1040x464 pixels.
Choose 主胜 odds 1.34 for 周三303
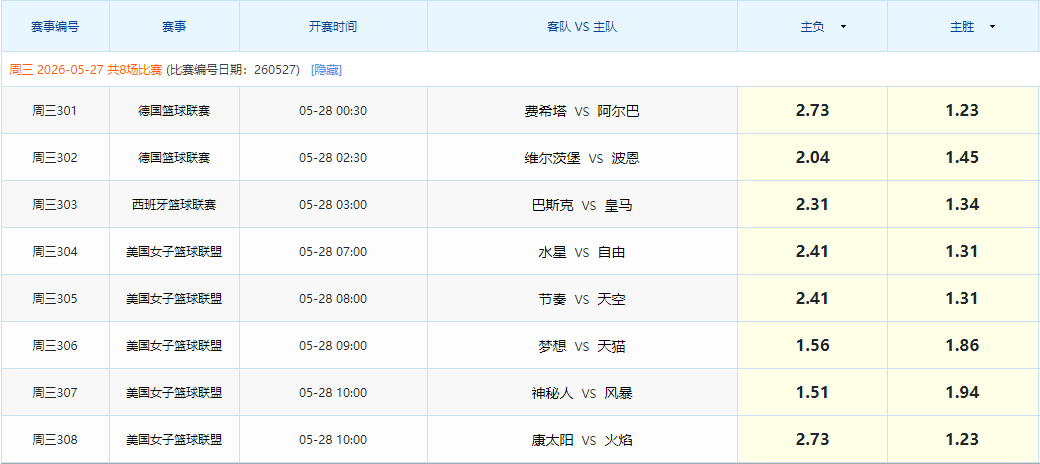pyautogui.click(x=963, y=205)
